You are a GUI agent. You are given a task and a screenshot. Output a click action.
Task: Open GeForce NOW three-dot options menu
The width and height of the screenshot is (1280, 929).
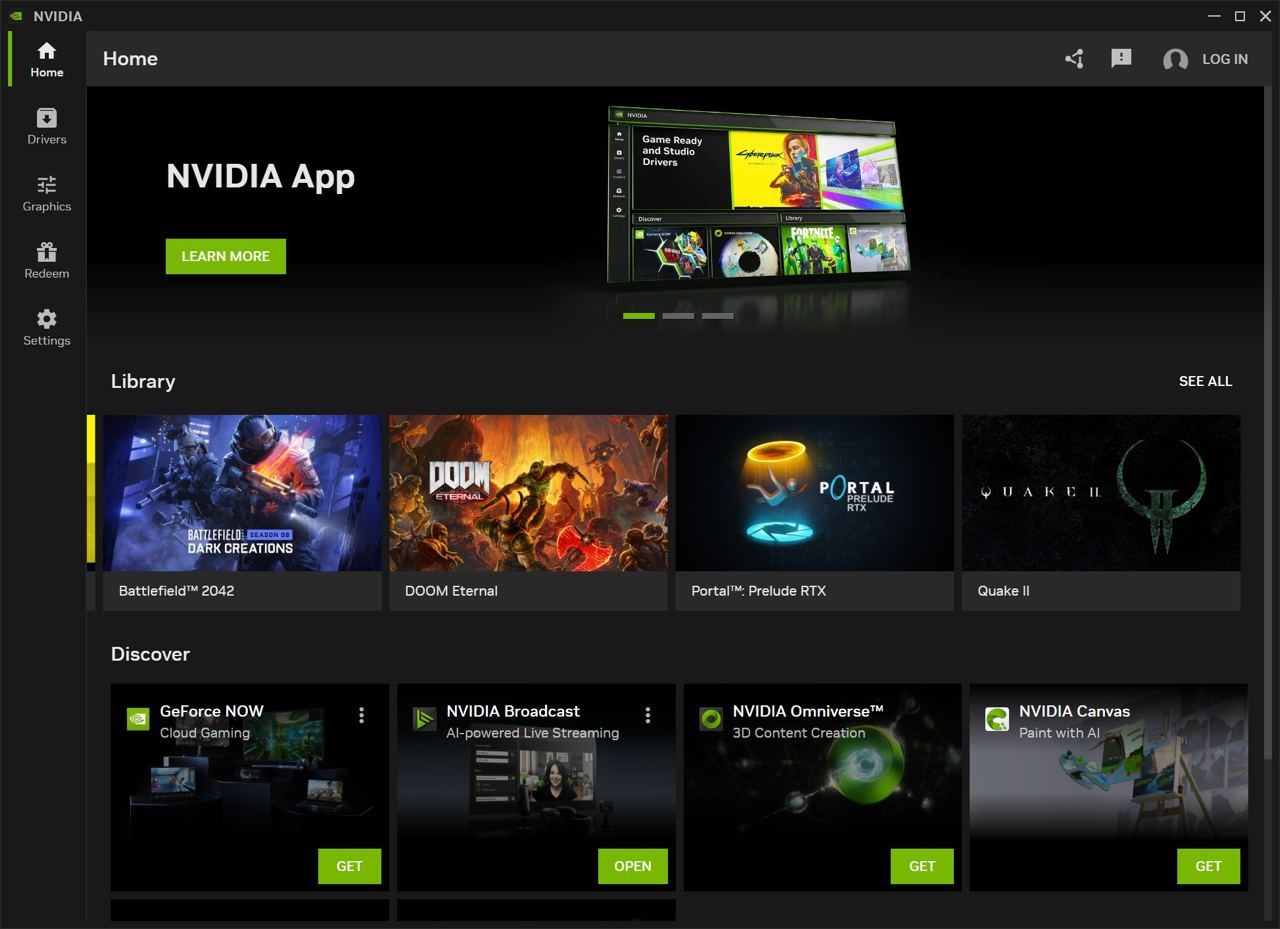[x=361, y=715]
